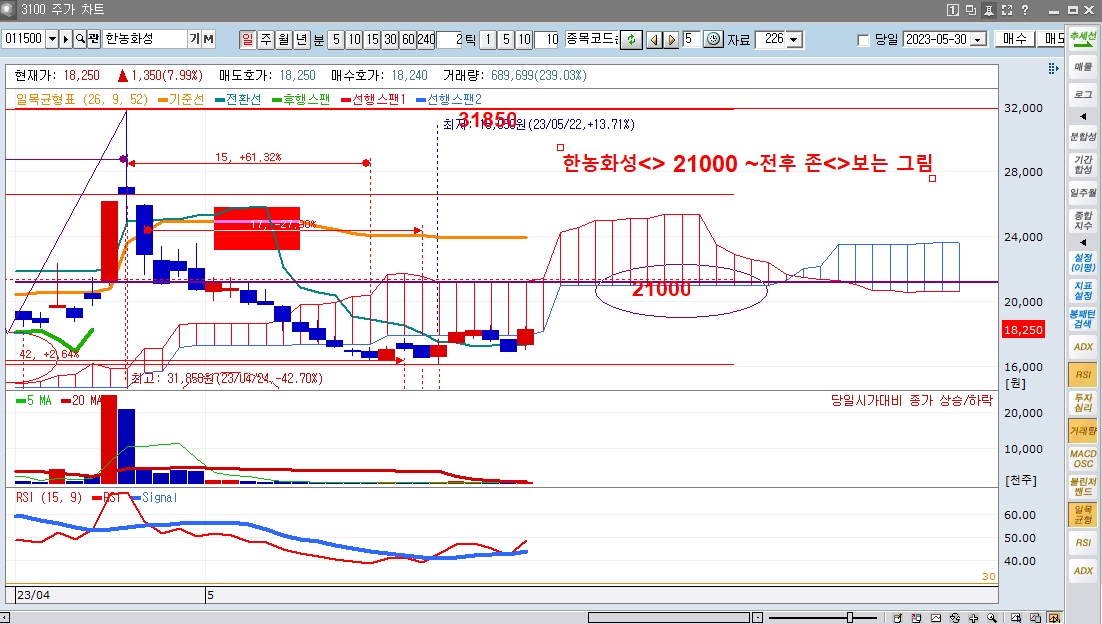
Task: Switch to 주 (weekly) chart period
Action: (x=265, y=39)
